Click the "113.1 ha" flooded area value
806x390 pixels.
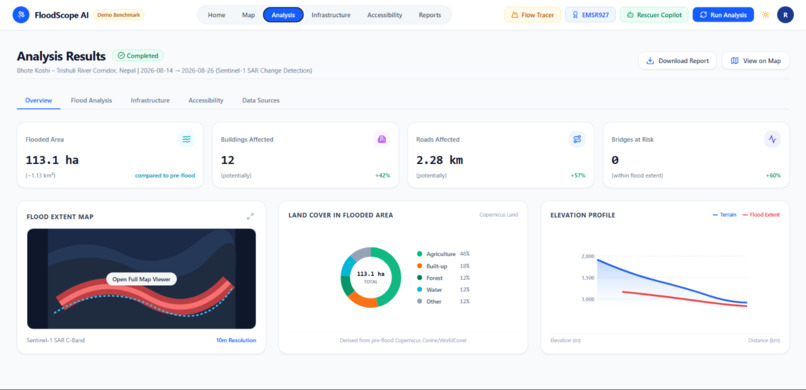pos(52,160)
